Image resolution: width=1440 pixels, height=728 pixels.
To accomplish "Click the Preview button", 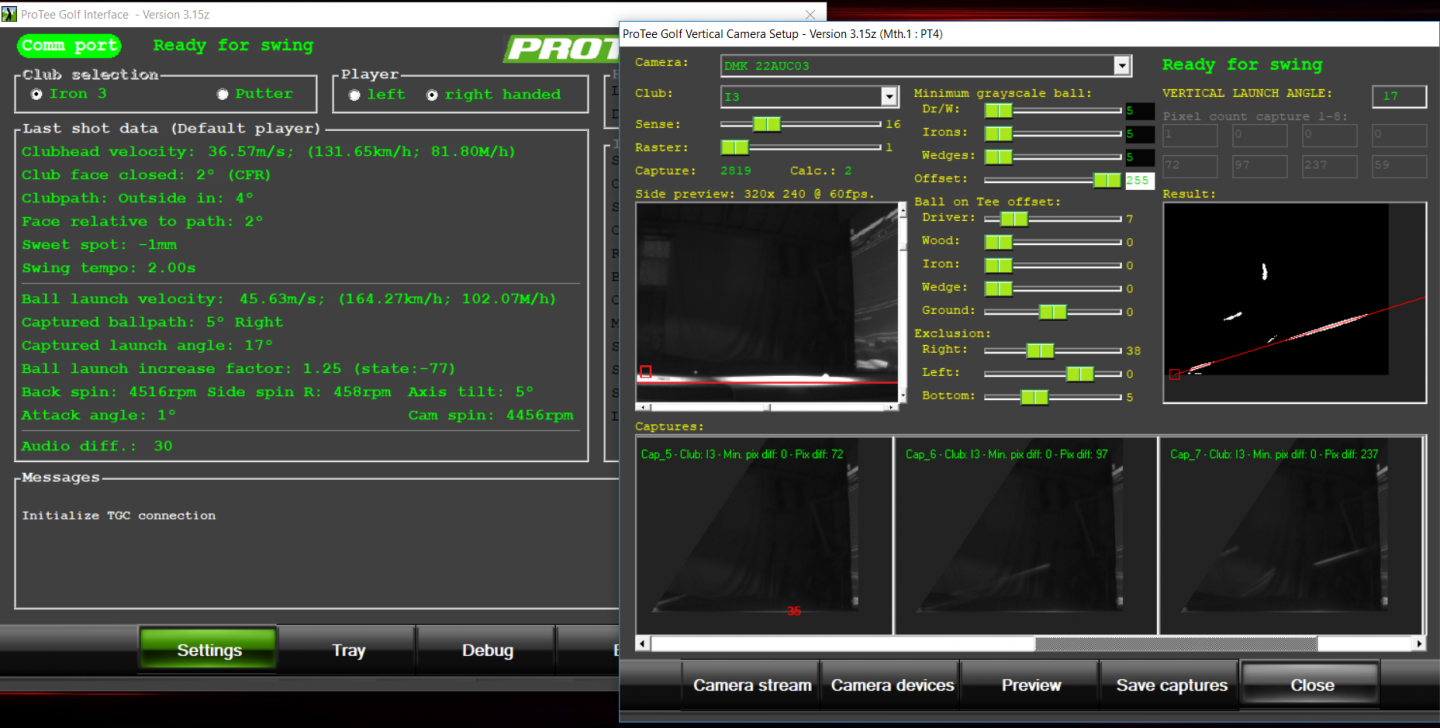I will [x=1031, y=685].
